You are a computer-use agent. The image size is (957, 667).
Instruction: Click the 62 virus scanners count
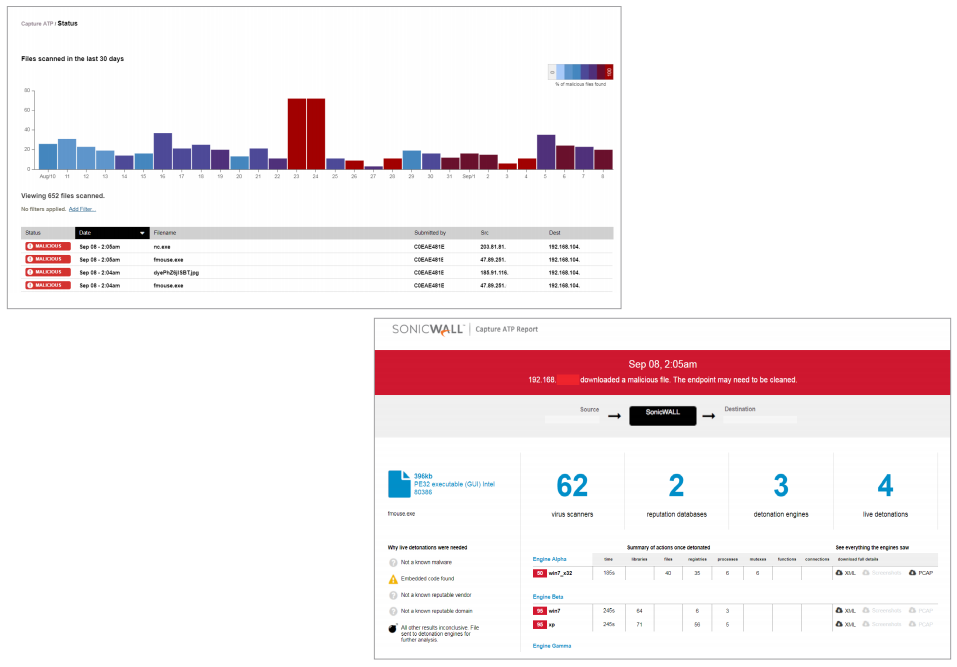coord(572,486)
